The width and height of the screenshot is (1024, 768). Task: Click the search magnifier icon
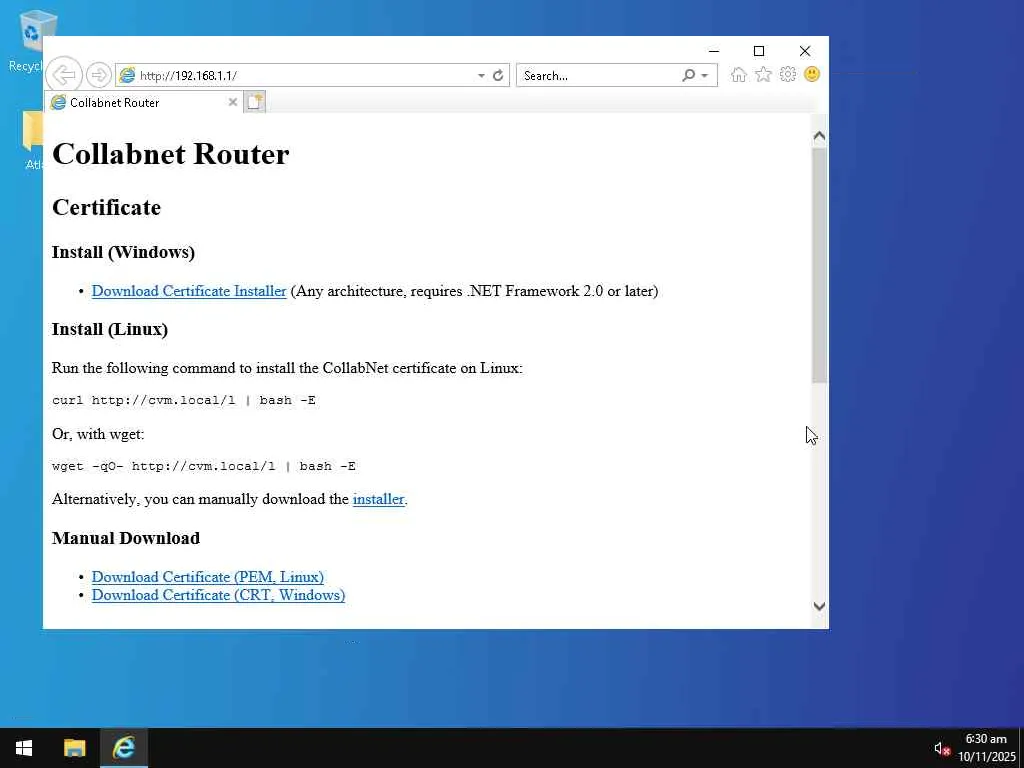(x=688, y=75)
